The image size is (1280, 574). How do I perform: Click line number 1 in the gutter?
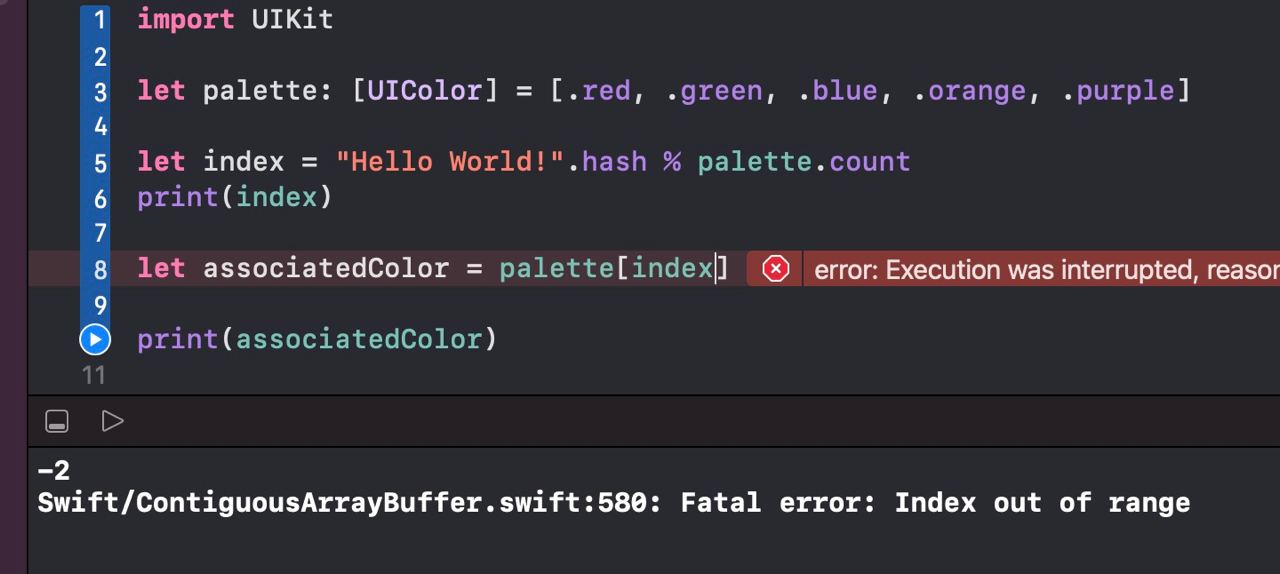[x=99, y=20]
